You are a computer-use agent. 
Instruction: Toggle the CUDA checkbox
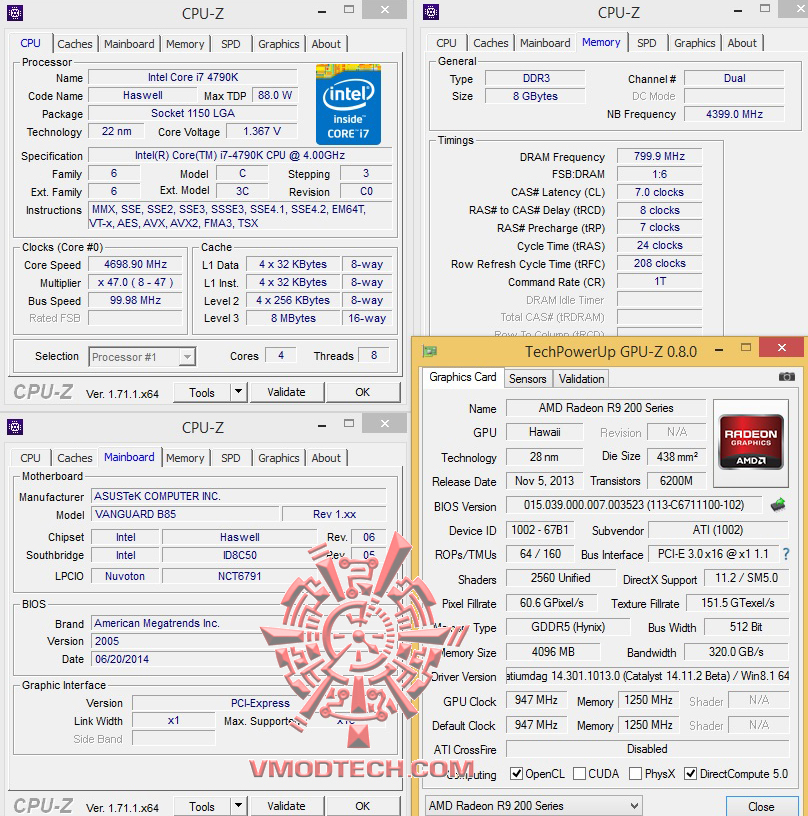(x=579, y=773)
